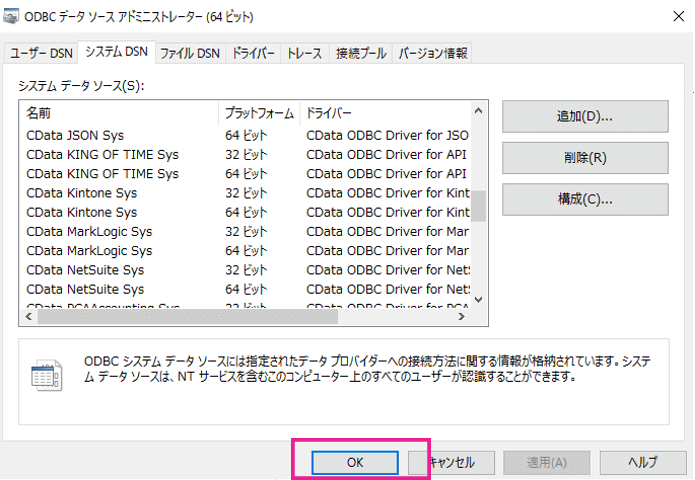
Task: Click 'CData ODBC Driver for JSO' driver cell
Action: tap(387, 135)
